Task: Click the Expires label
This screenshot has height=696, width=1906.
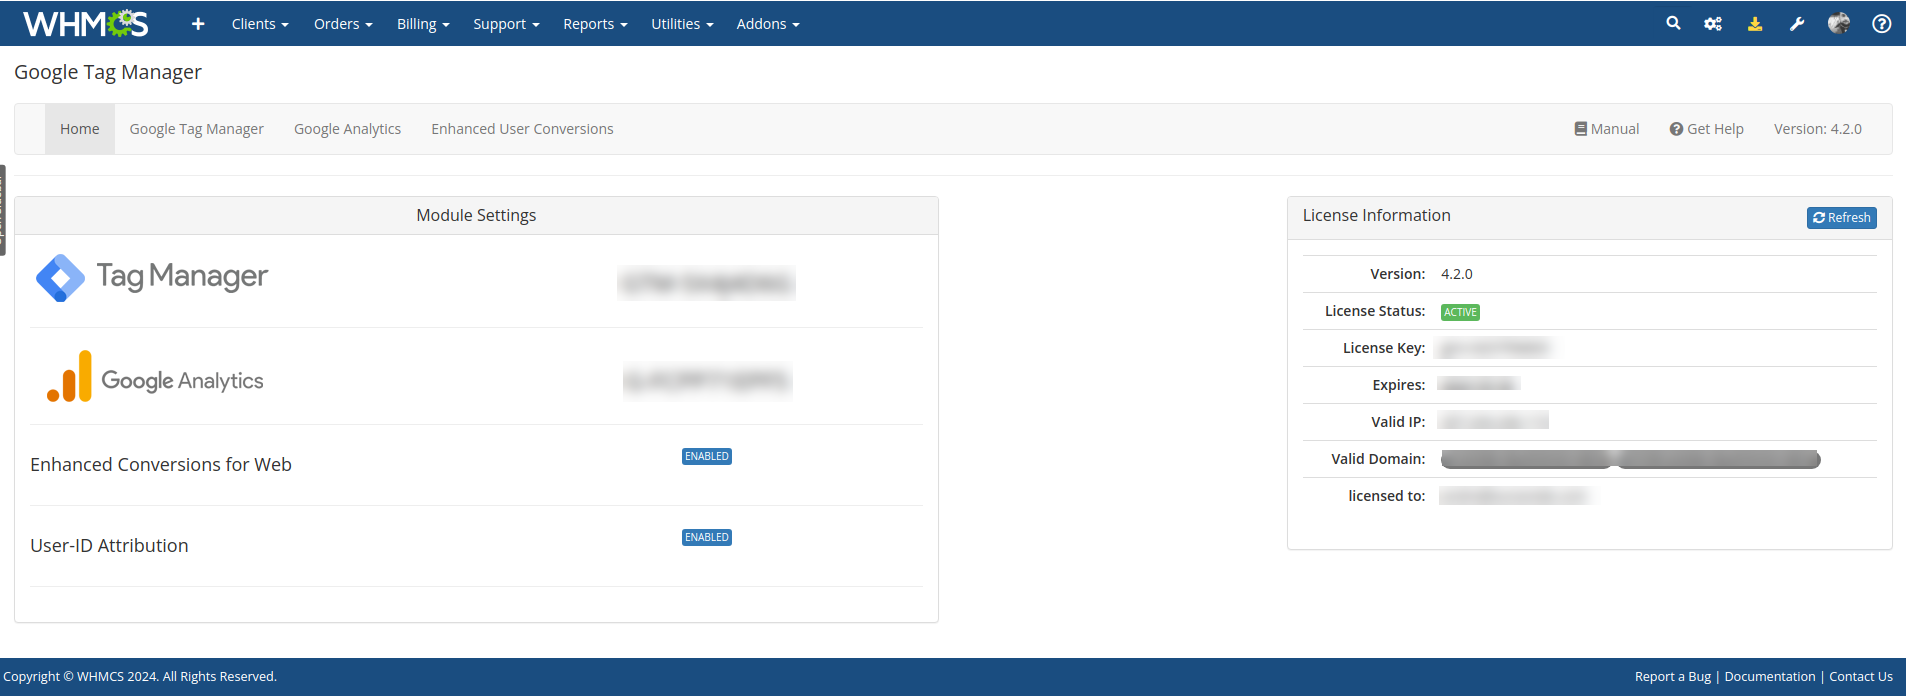Action: pyautogui.click(x=1399, y=385)
